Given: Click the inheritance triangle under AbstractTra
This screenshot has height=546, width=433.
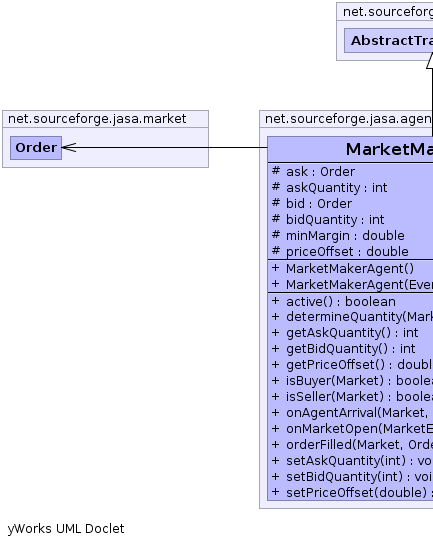Looking at the screenshot, I should point(430,62).
